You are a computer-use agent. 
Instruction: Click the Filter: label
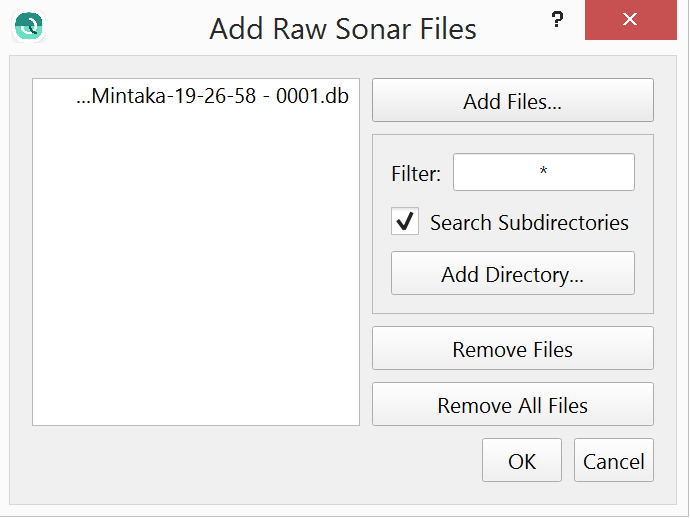click(x=415, y=174)
